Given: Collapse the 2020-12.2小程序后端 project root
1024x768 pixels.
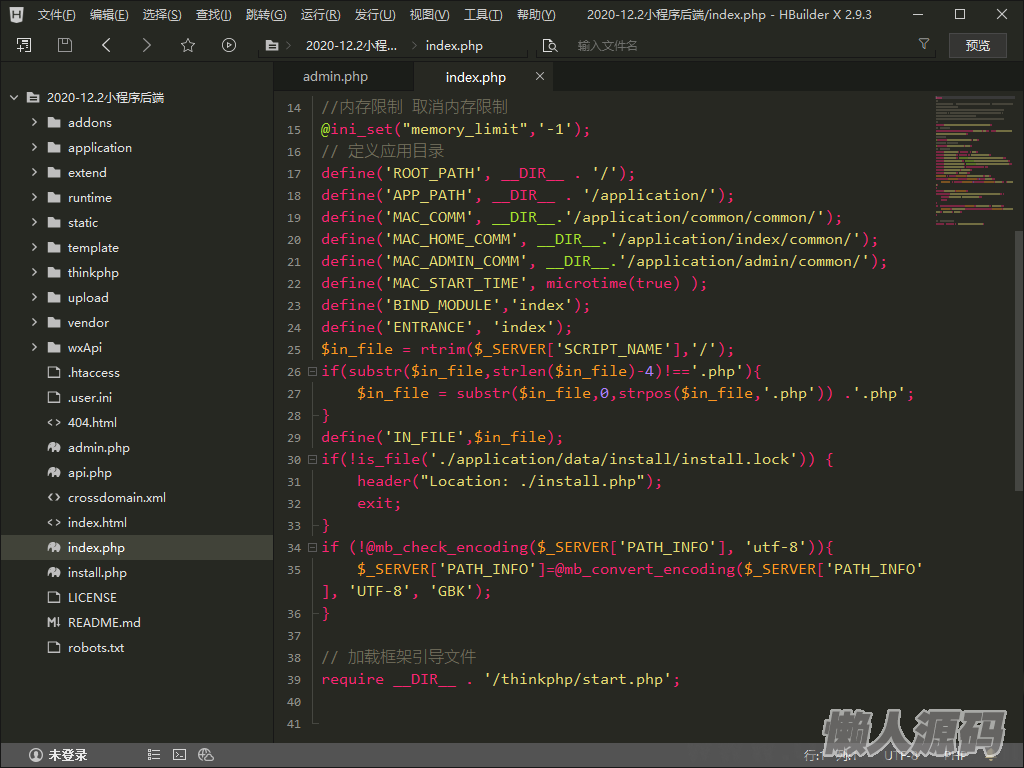Looking at the screenshot, I should [14, 98].
